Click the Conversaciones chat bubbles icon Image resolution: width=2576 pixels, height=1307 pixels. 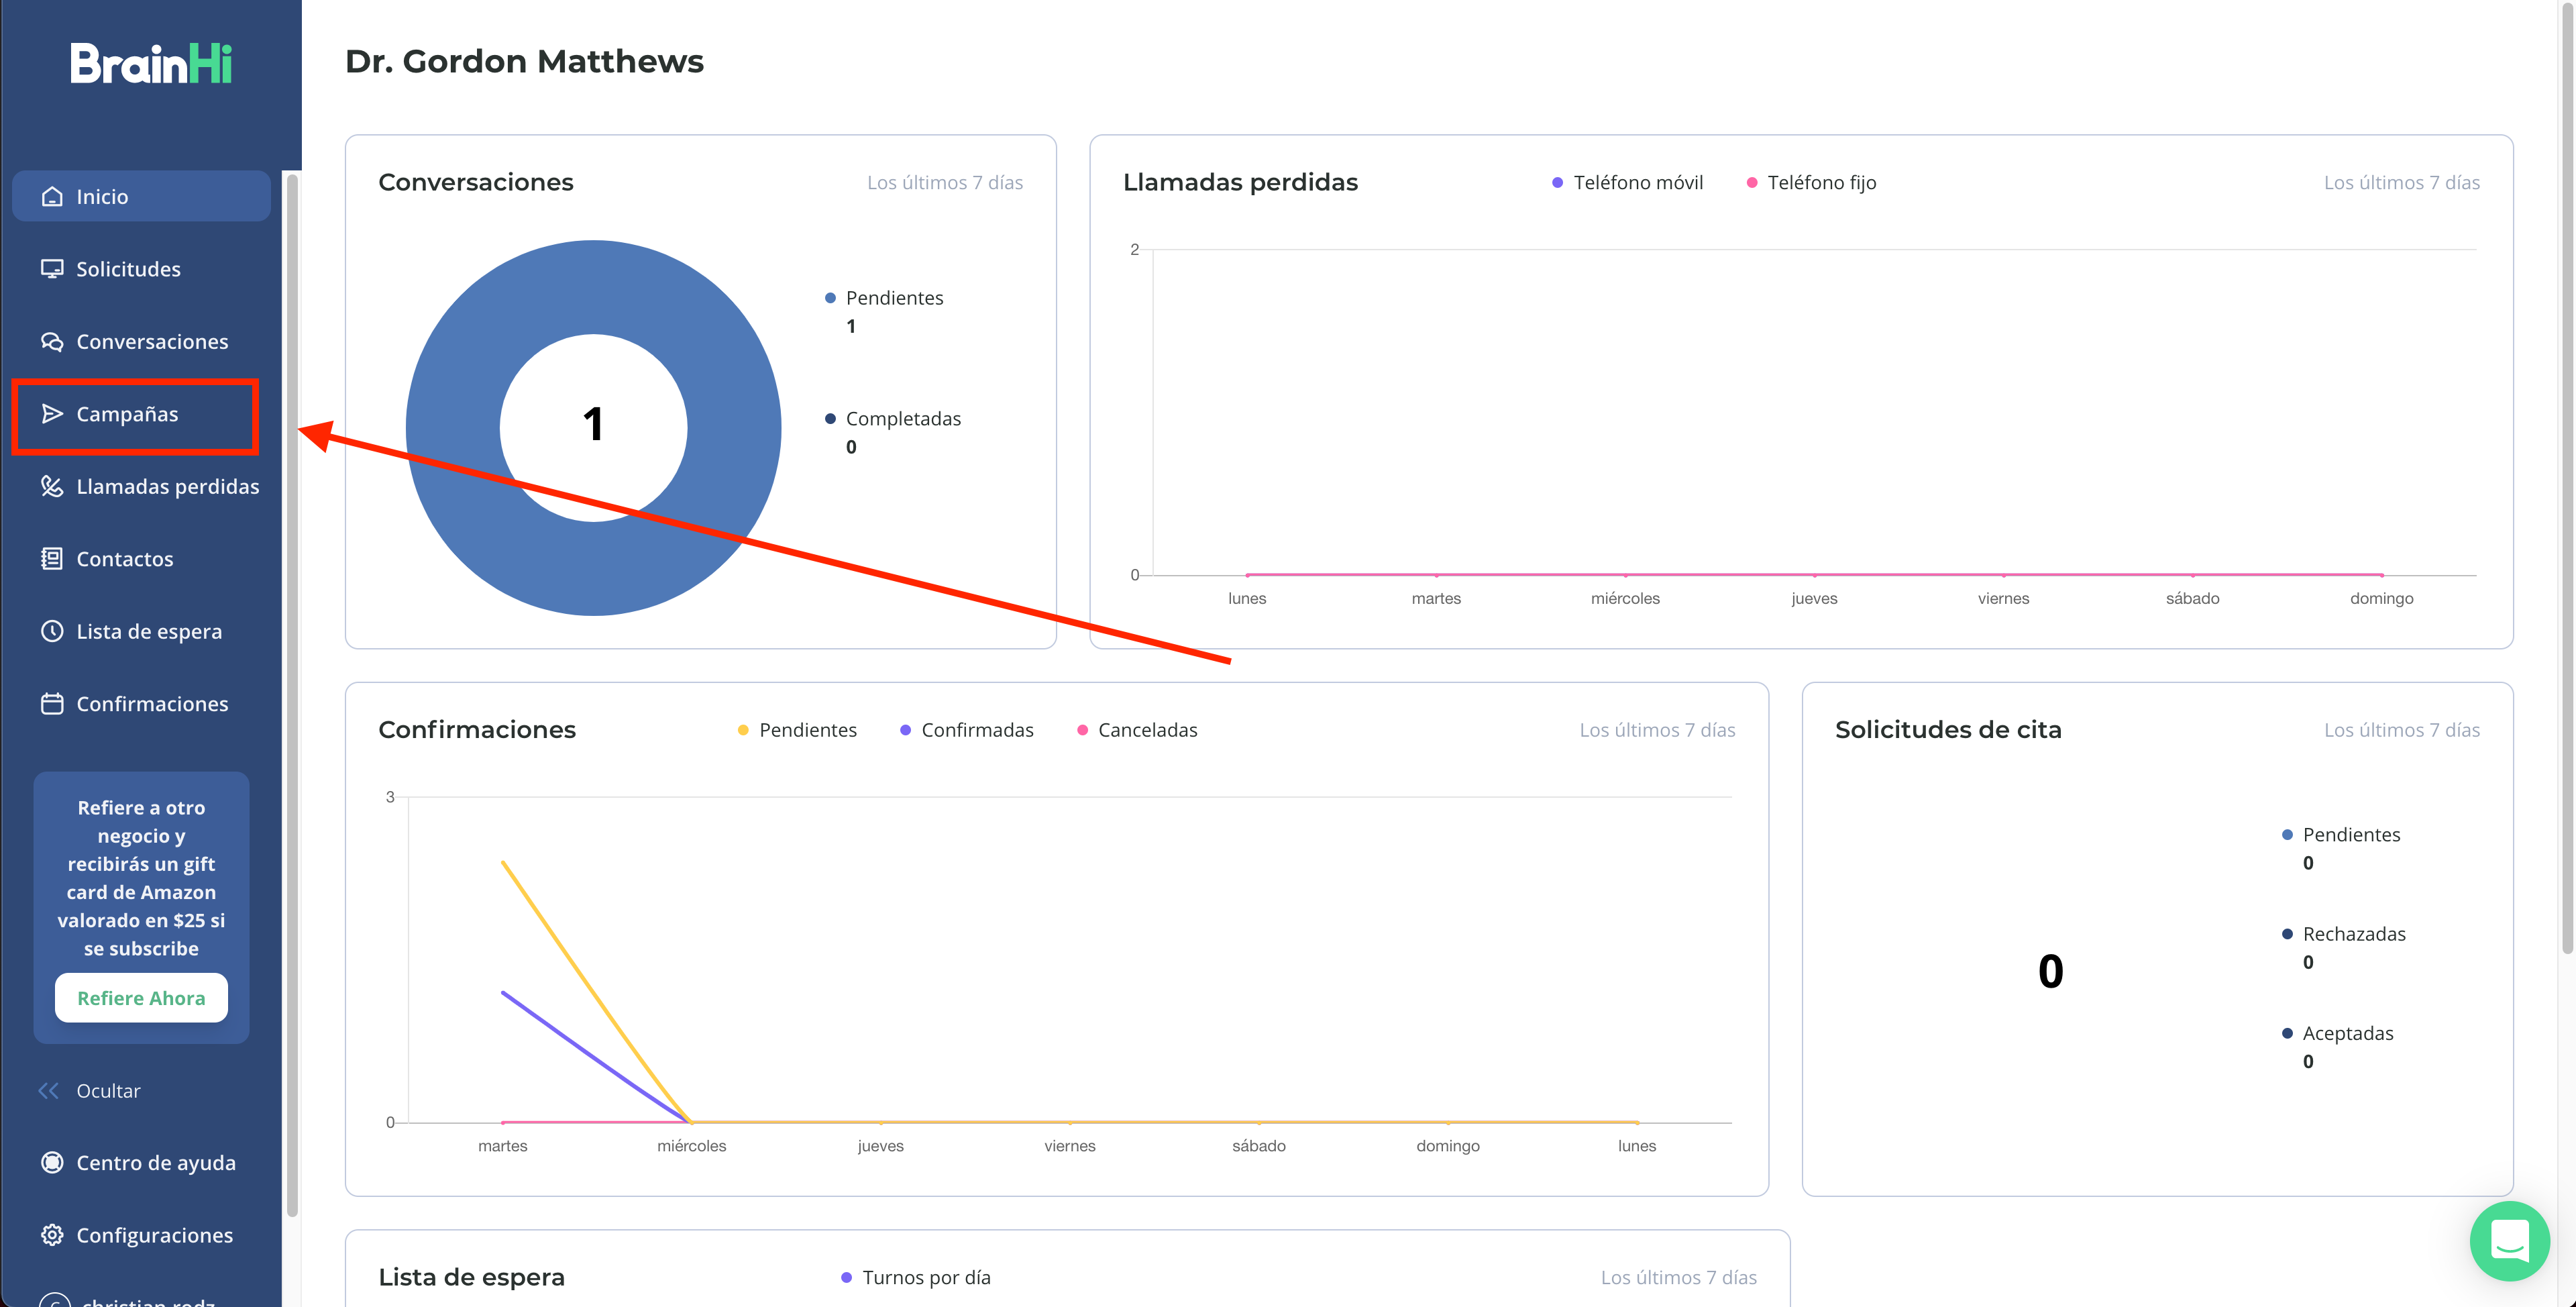[52, 342]
